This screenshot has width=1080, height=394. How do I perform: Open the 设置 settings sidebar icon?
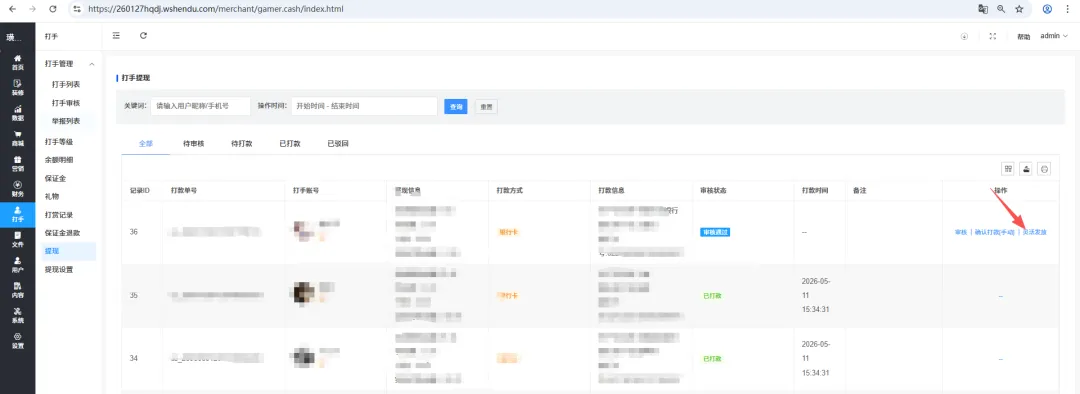tap(17, 340)
